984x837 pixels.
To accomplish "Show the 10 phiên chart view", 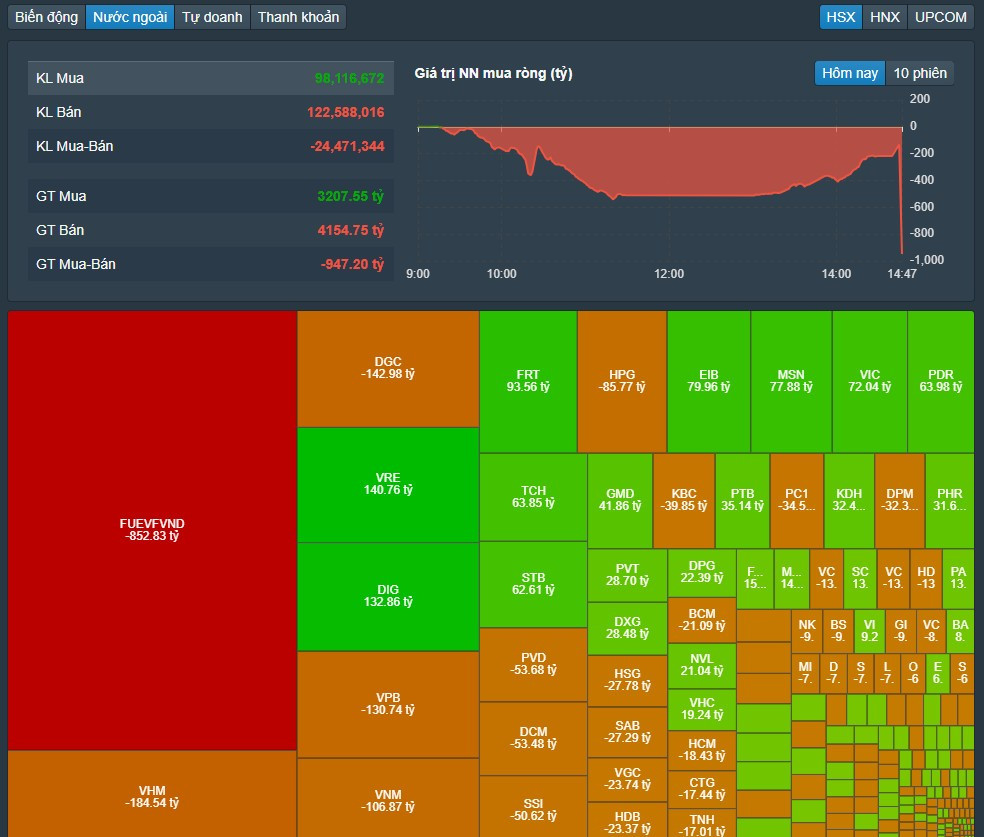I will [x=920, y=73].
